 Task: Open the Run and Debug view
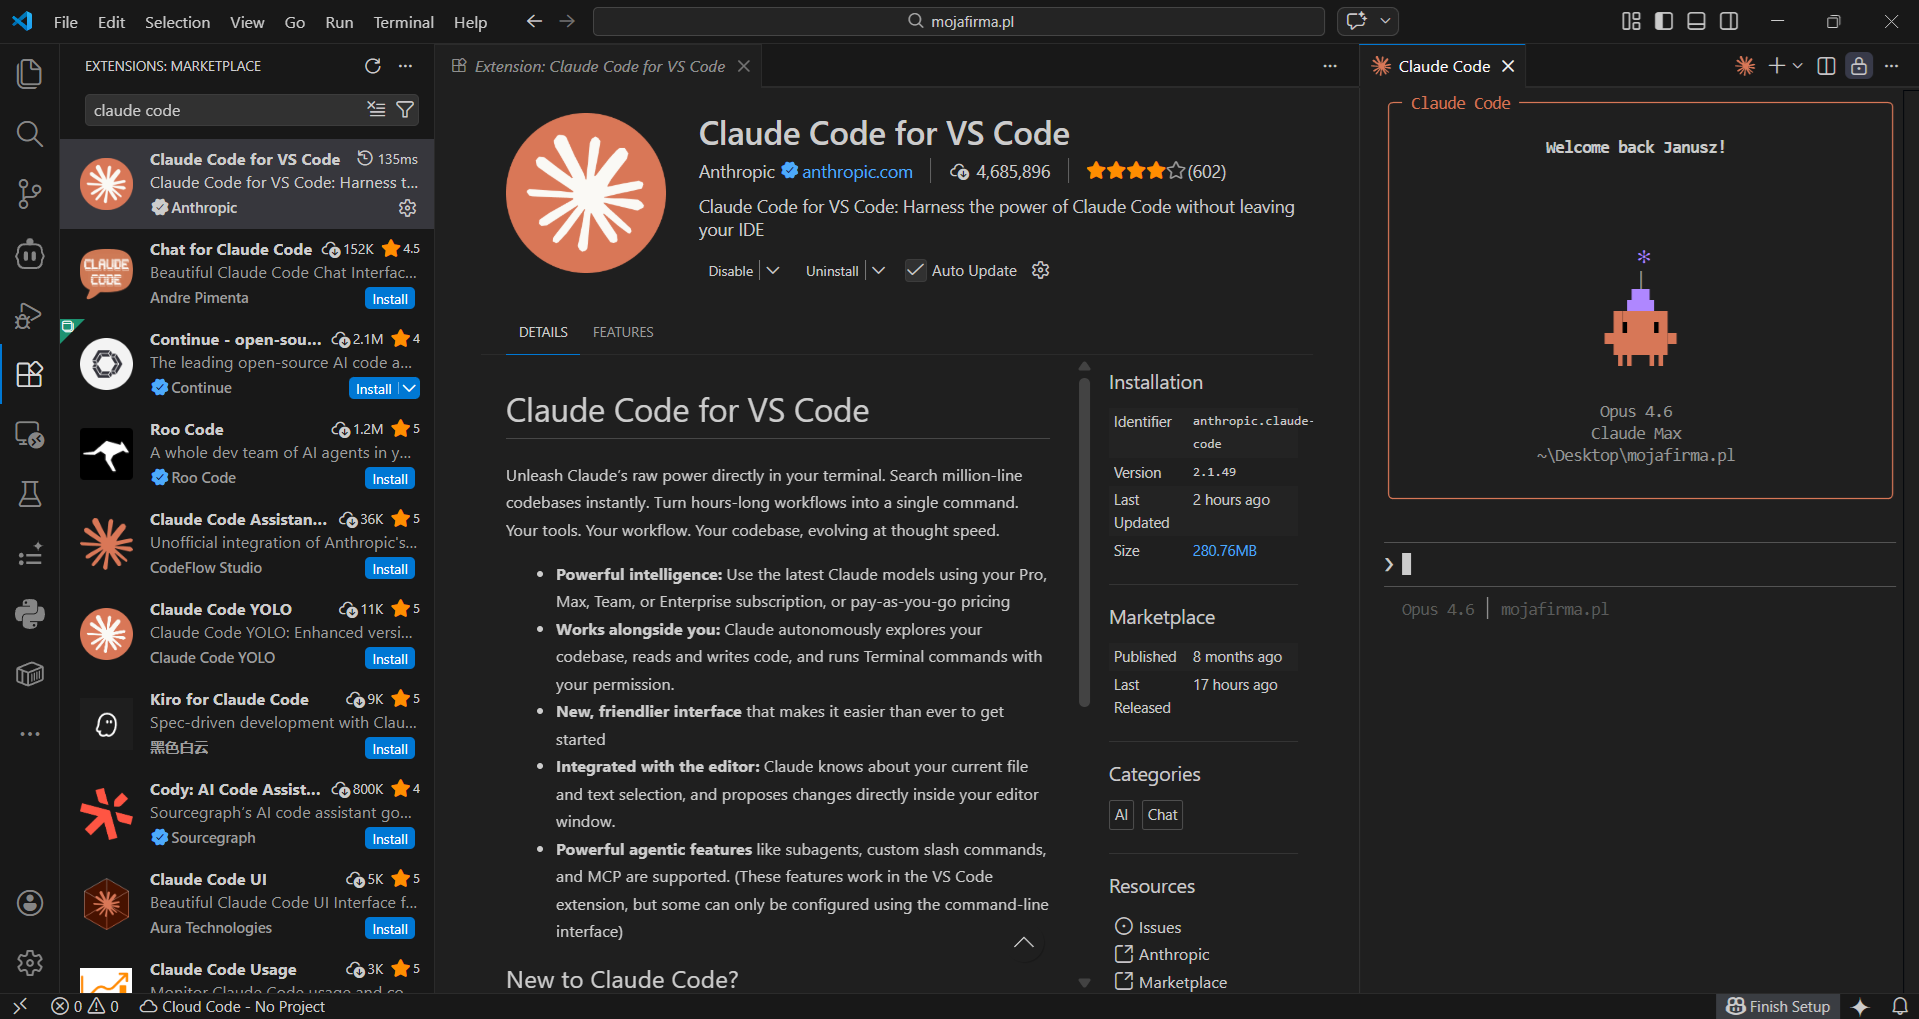tap(29, 315)
